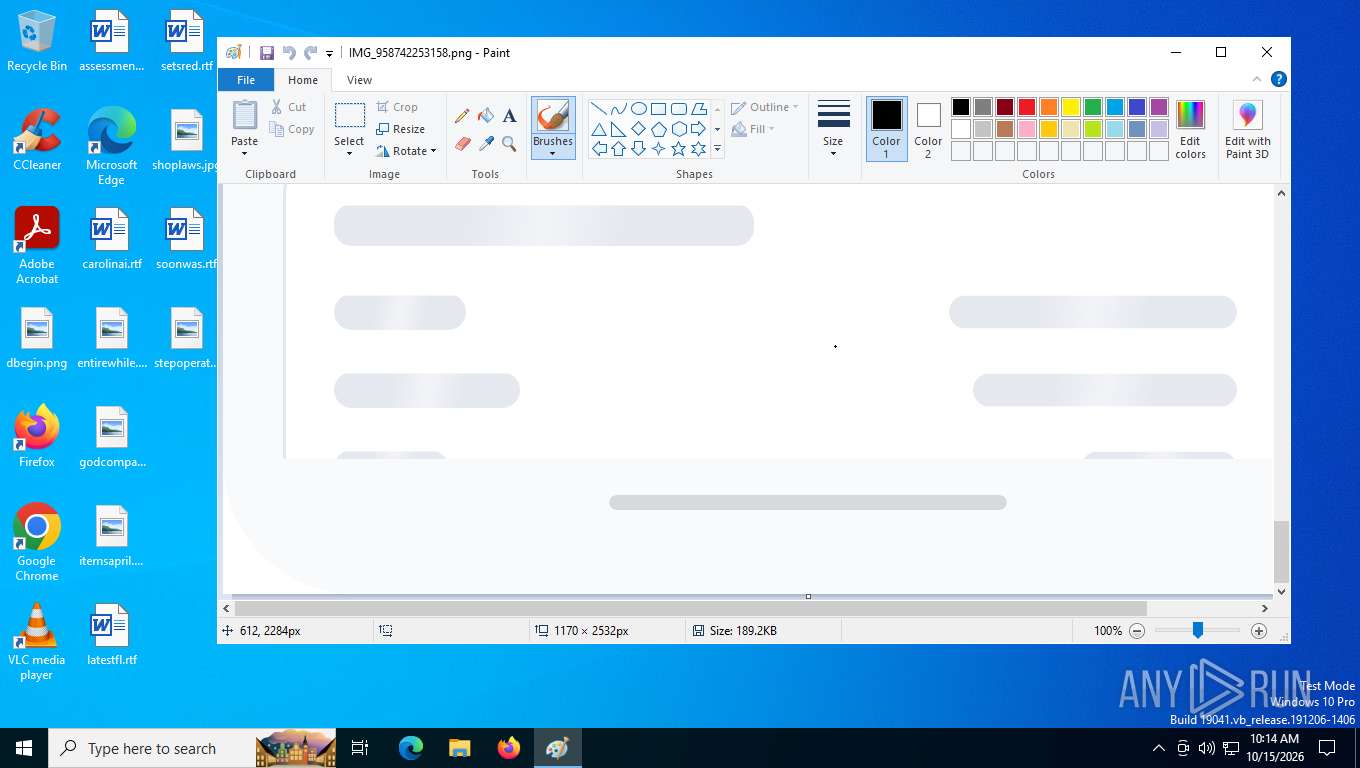Click the Copy button

click(292, 129)
